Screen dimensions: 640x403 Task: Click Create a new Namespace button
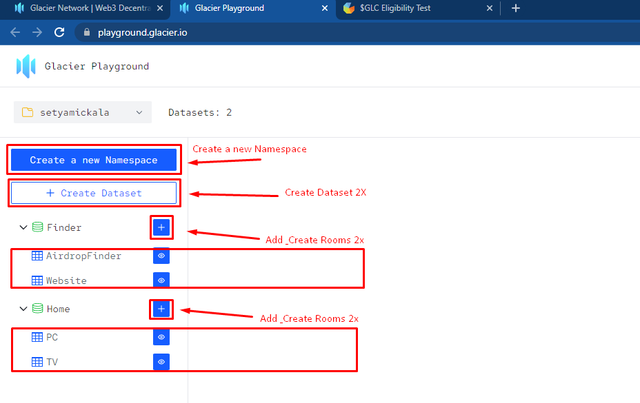(94, 160)
